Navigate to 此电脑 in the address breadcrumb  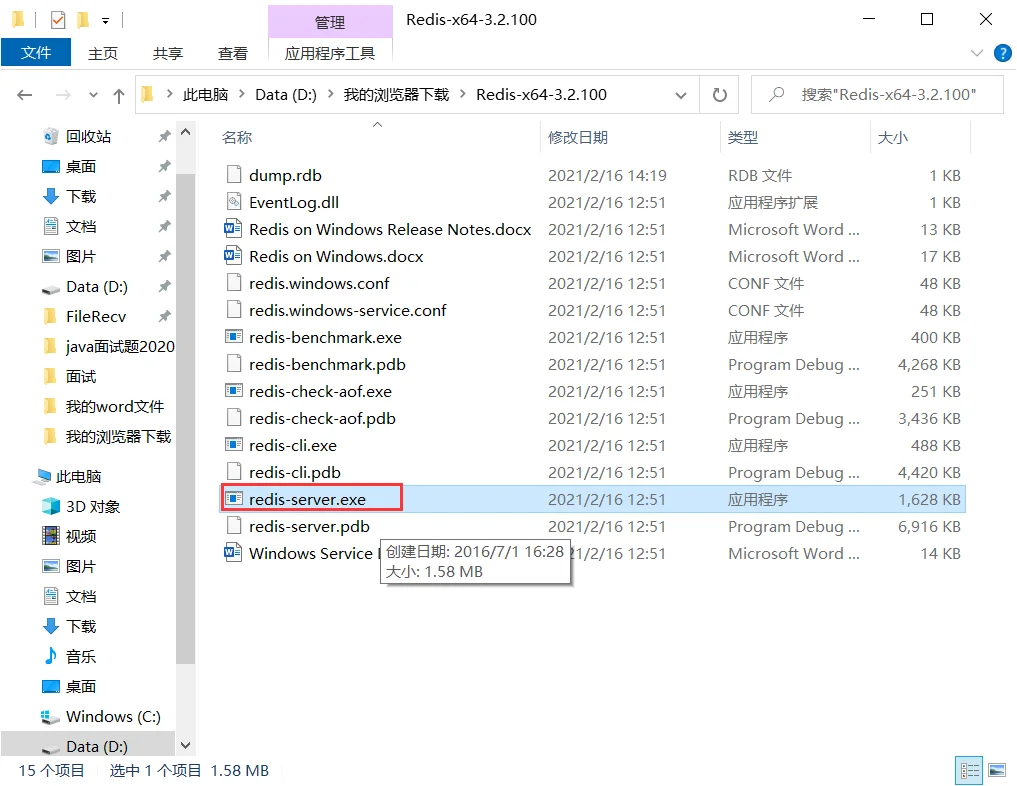point(206,95)
